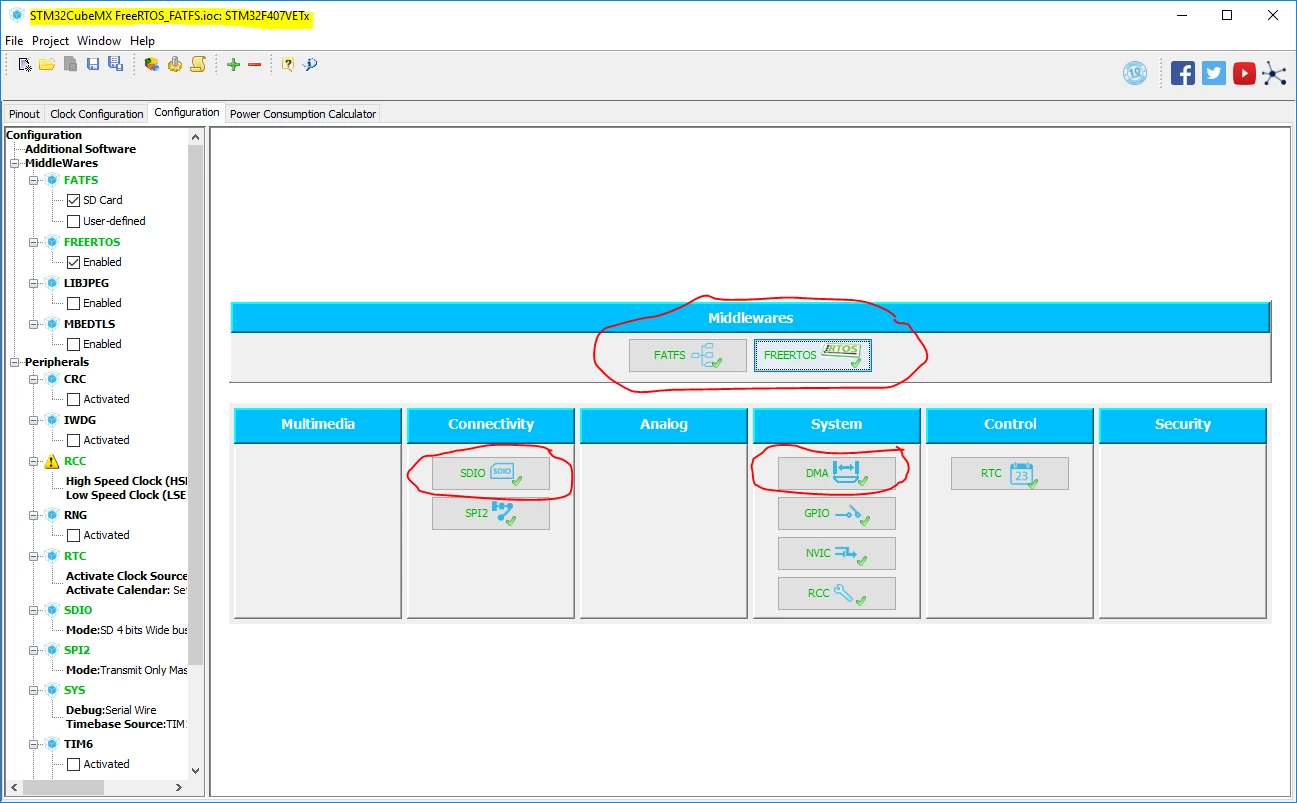Click the FREERTOS cube icon in tree
1297x803 pixels.
pos(52,242)
